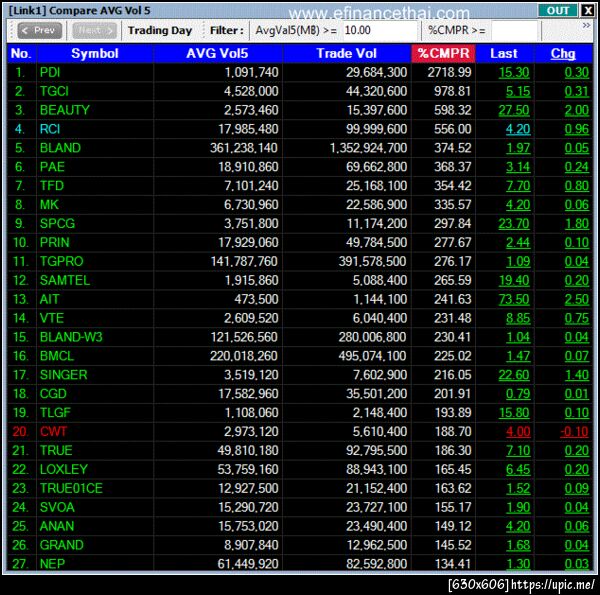Viewport: 600px width, 595px height.
Task: Select the TRUE symbol in row 21
Action: [x=56, y=450]
